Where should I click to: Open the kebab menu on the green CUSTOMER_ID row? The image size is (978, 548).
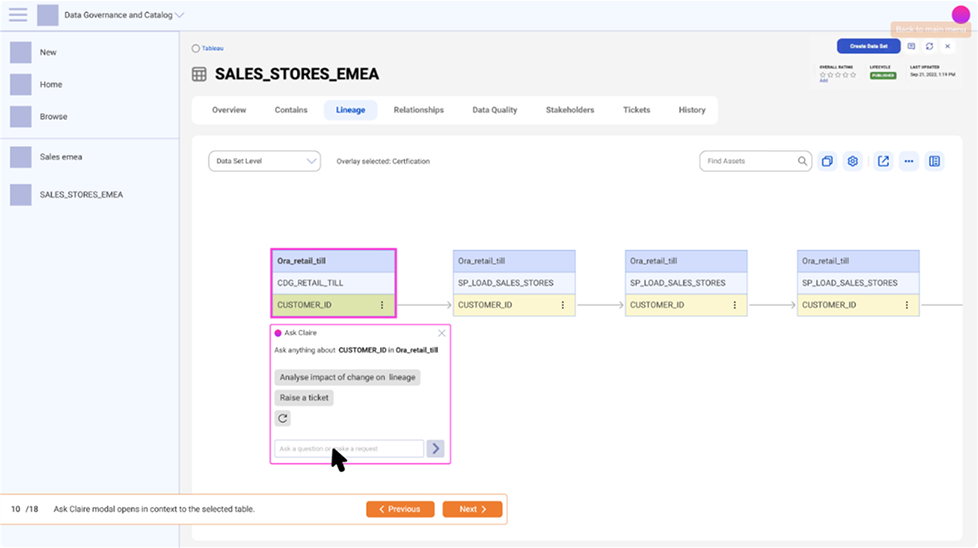tap(382, 305)
